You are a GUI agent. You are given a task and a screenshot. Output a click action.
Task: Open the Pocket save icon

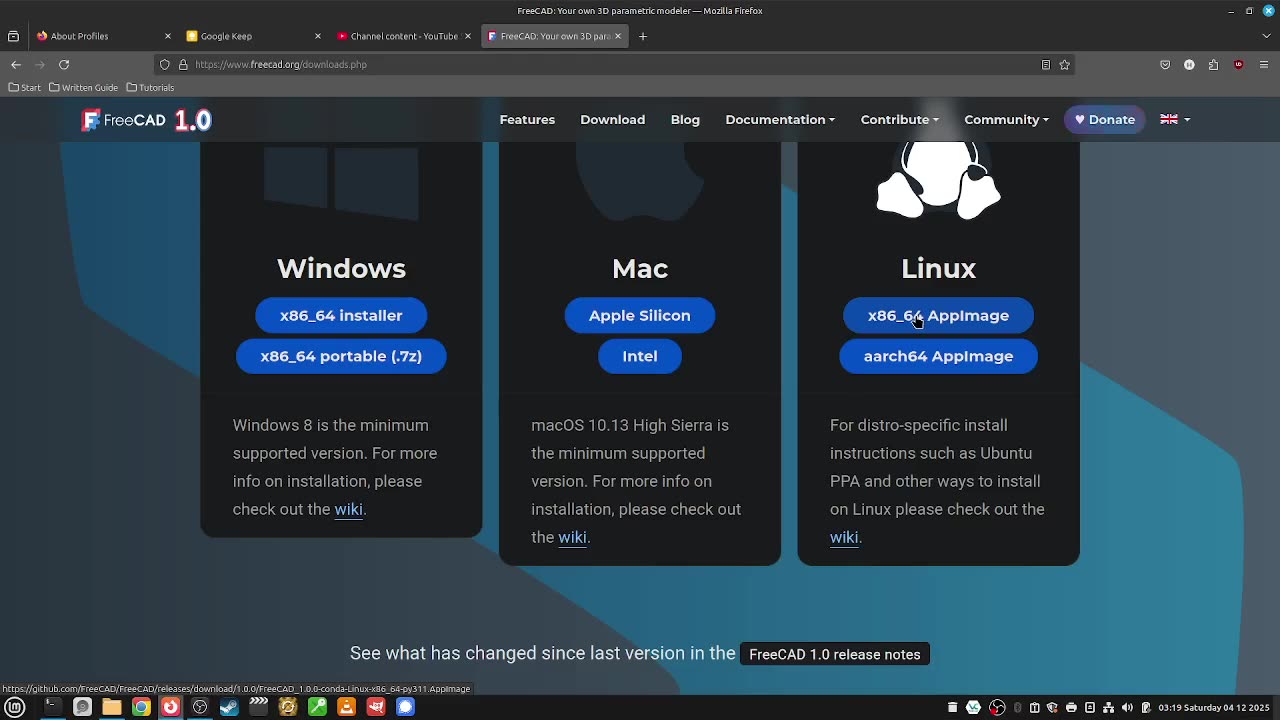pos(1165,64)
